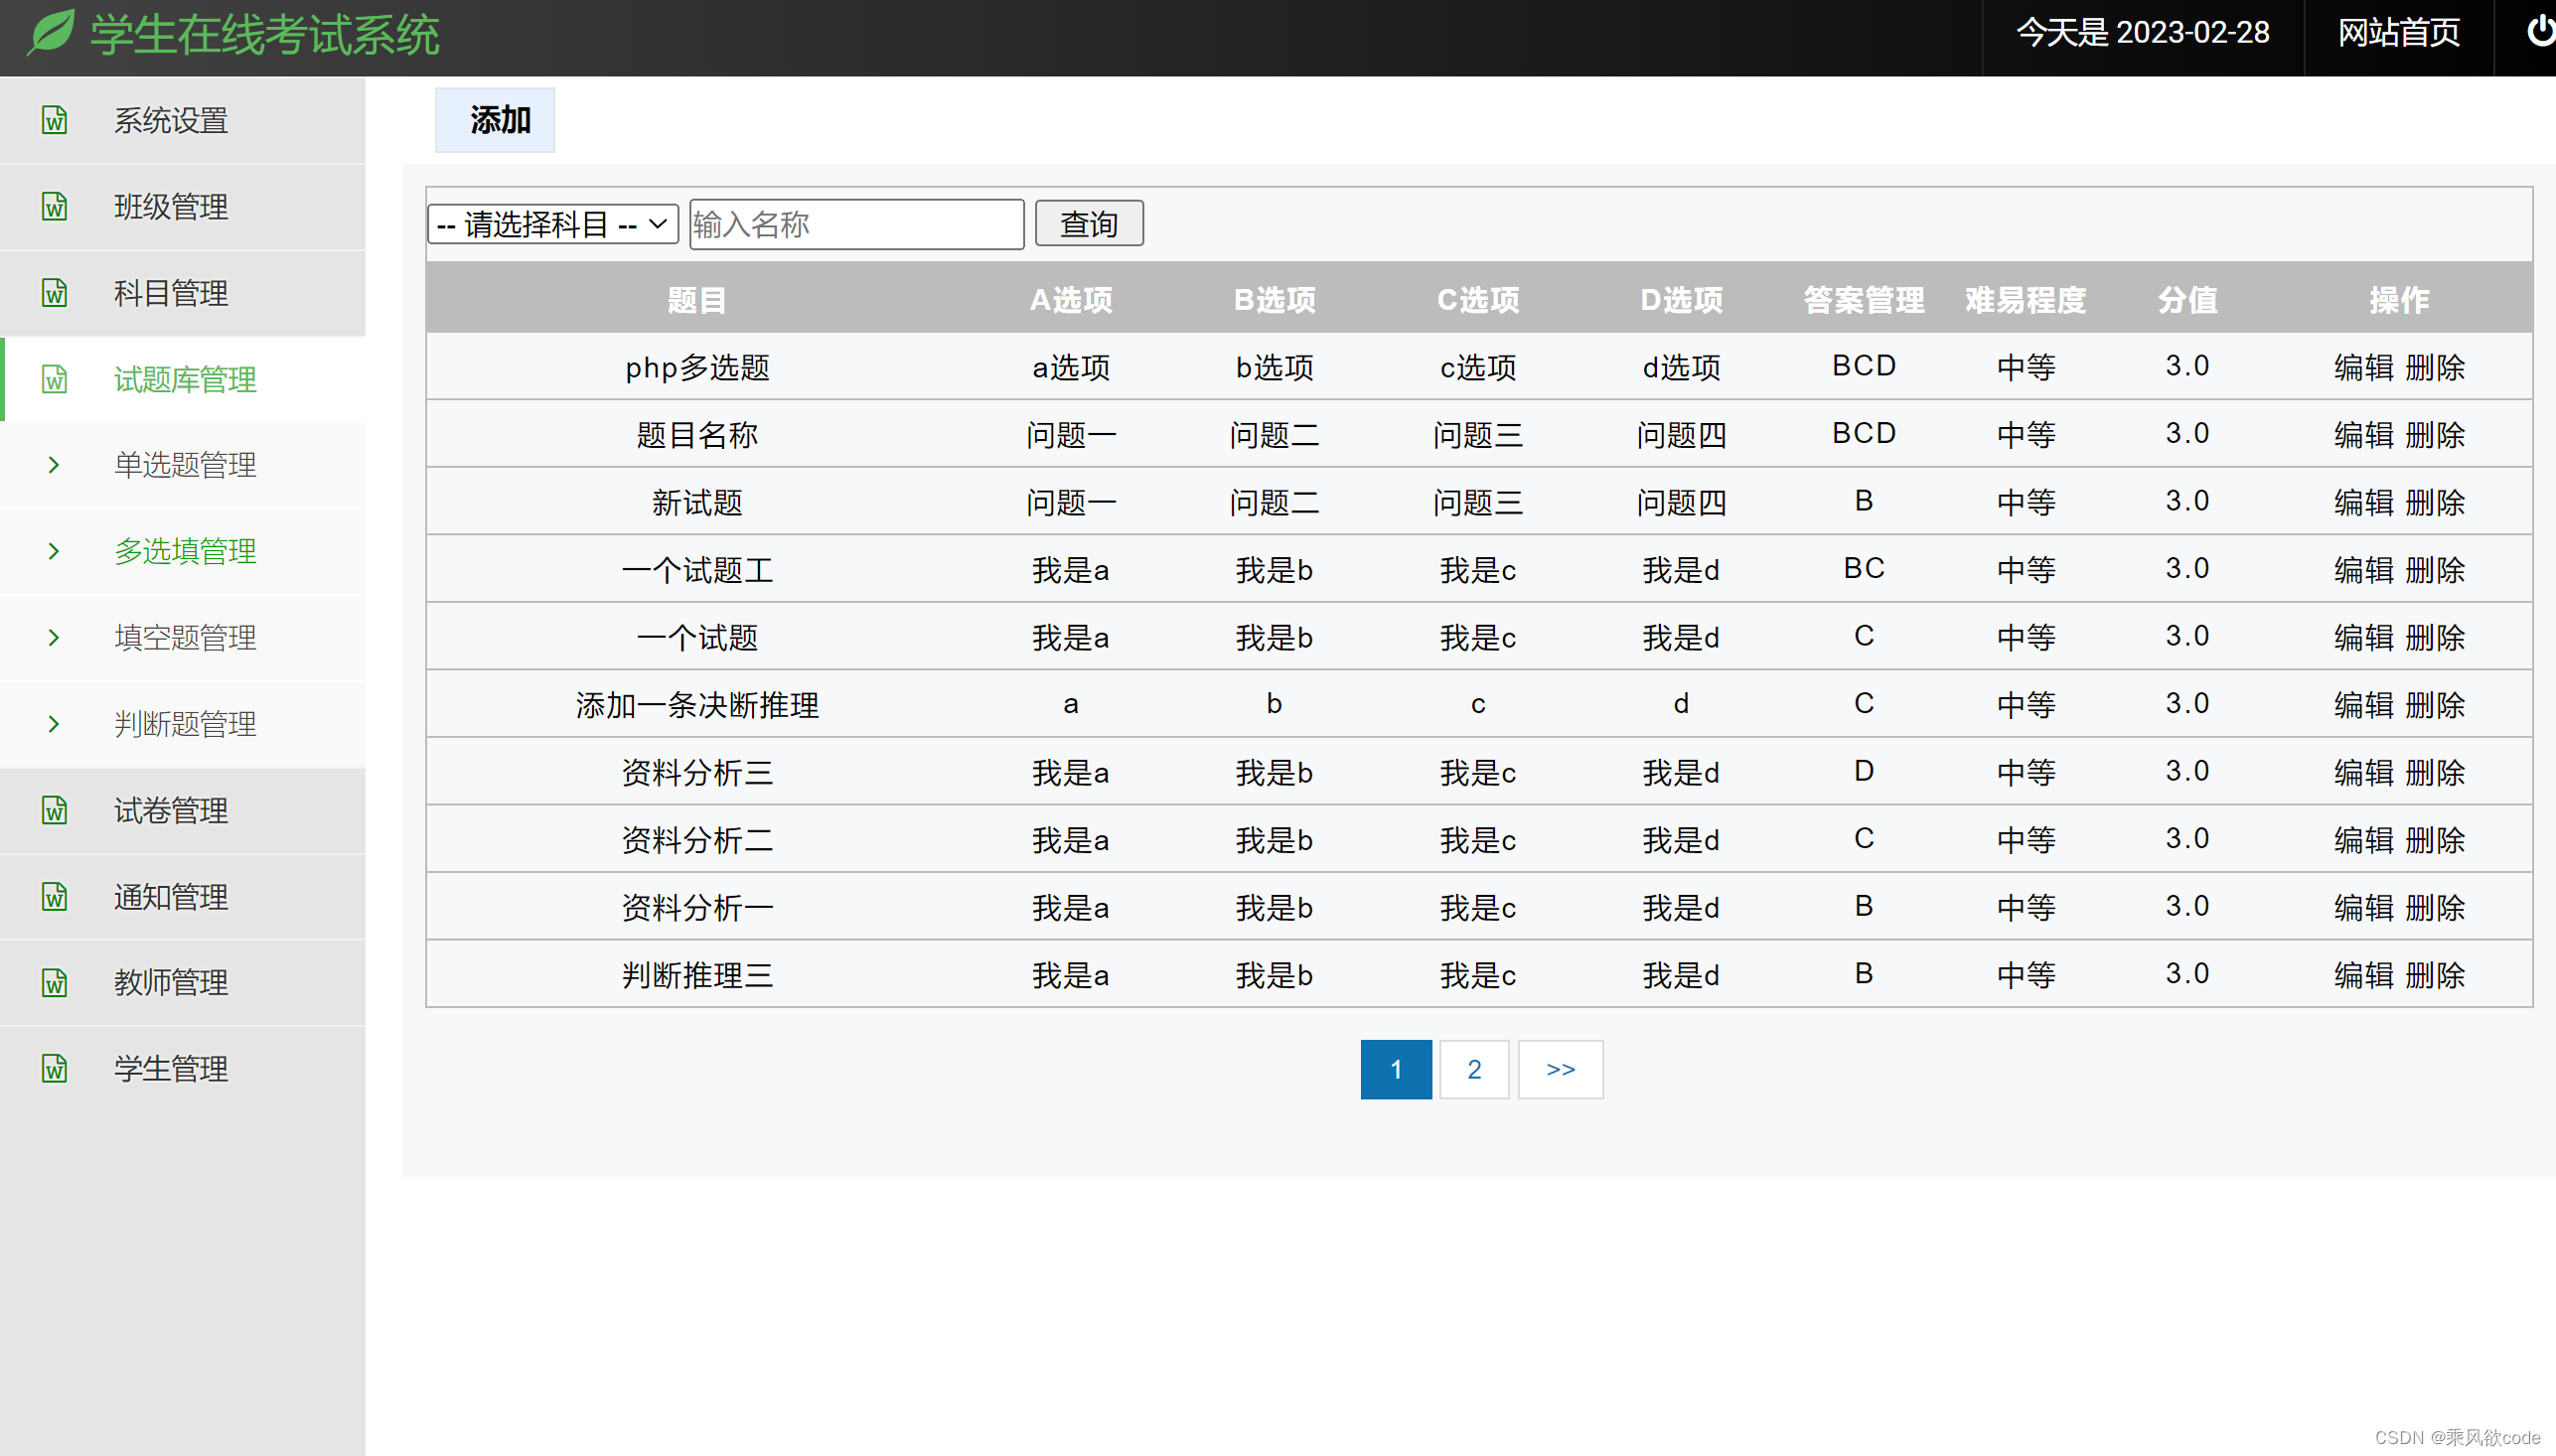The height and width of the screenshot is (1456, 2556).
Task: Click the green leaf logo icon
Action: point(52,32)
